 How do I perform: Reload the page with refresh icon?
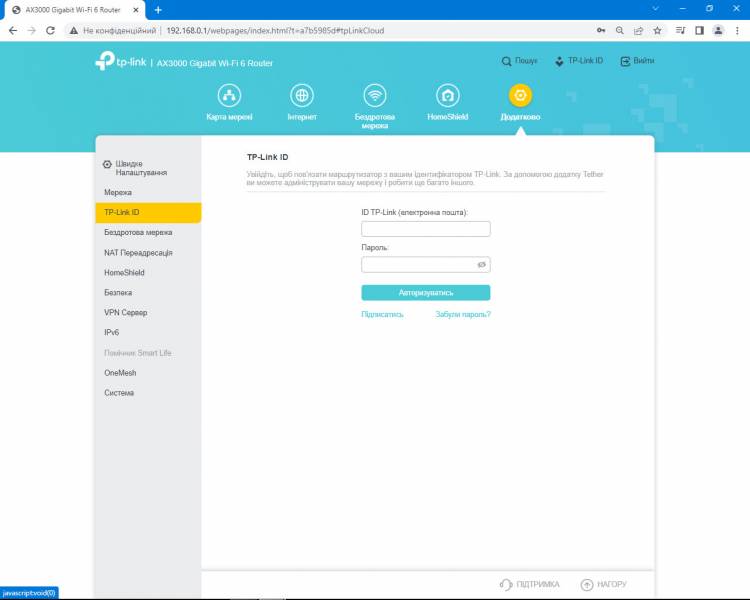(x=50, y=31)
